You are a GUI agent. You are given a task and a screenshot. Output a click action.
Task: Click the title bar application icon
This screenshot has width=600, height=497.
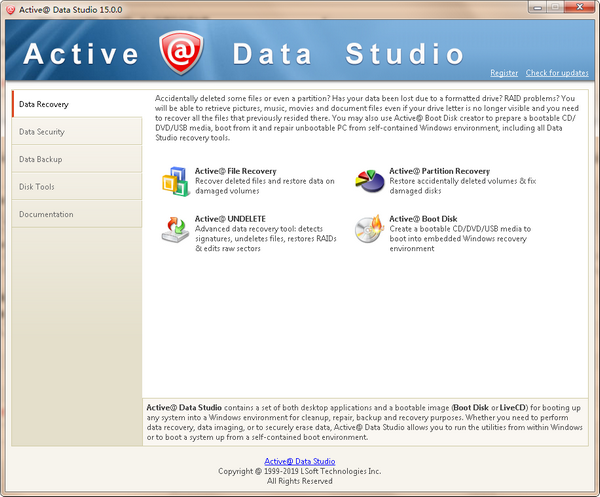[10, 10]
